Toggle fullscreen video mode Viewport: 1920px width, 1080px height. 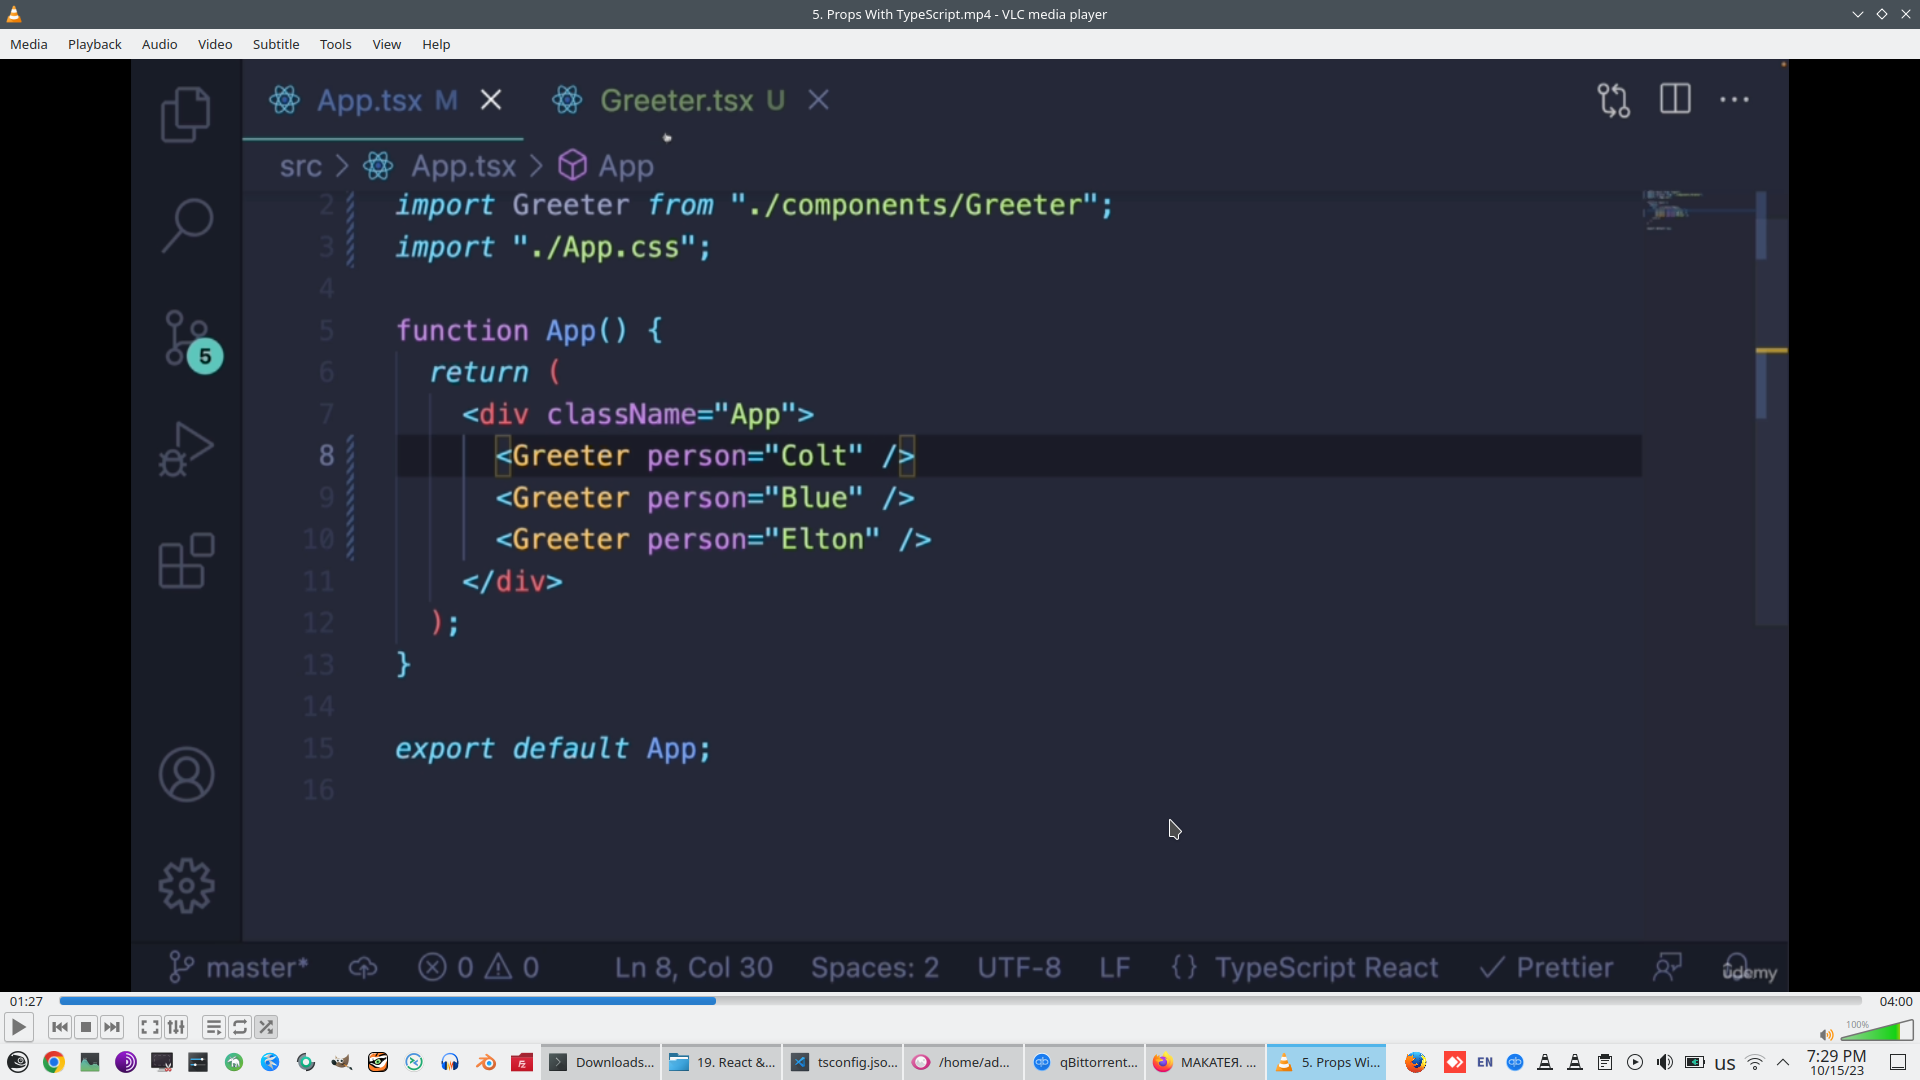coord(149,1027)
